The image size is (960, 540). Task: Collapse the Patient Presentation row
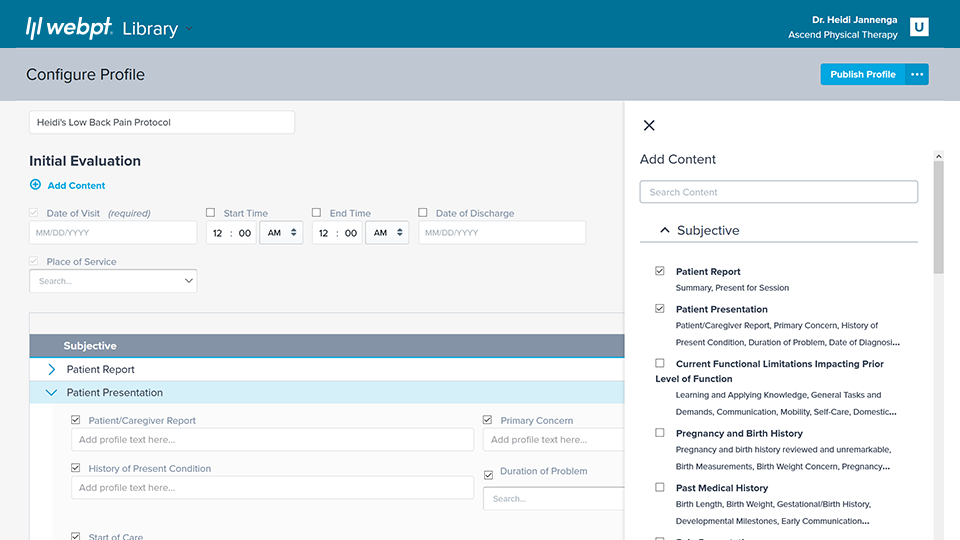click(52, 393)
